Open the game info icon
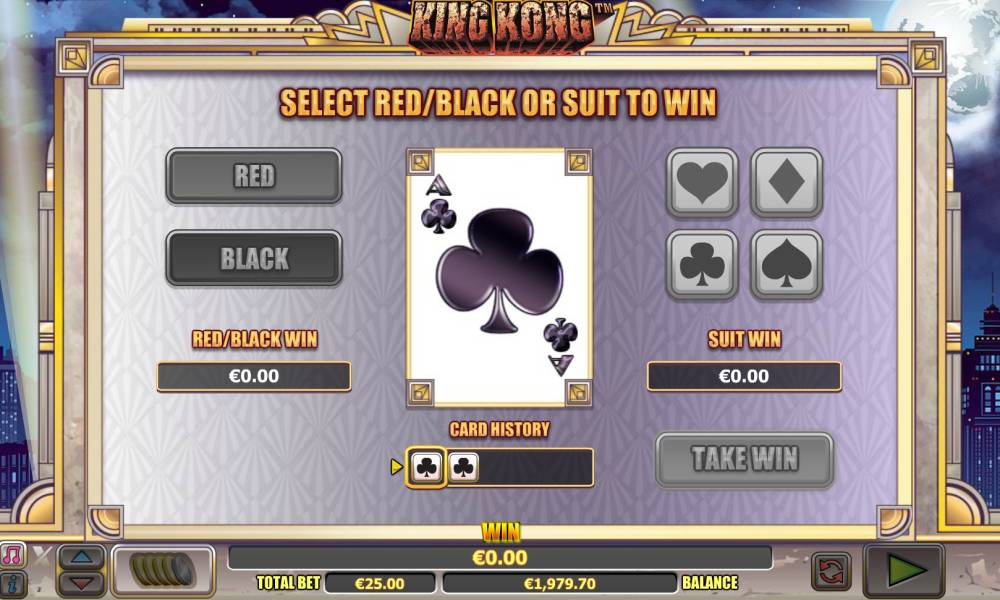The height and width of the screenshot is (600, 1000). point(13,583)
